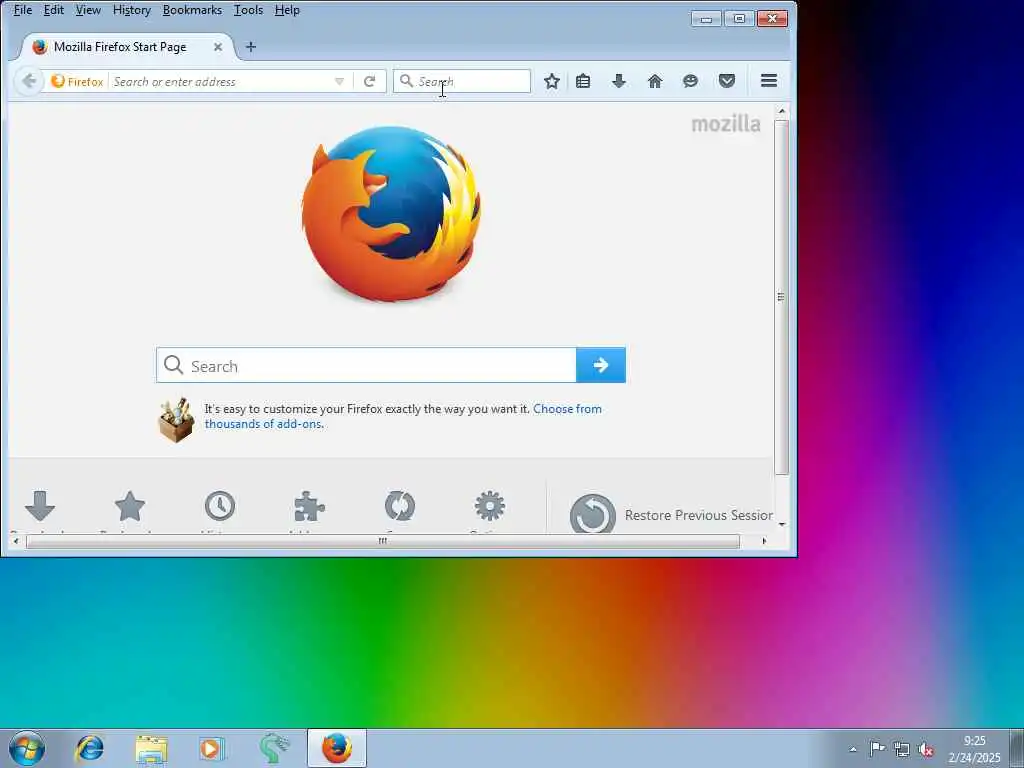Bookmark this page with star icon
Screen dimensions: 1024x768
(552, 81)
